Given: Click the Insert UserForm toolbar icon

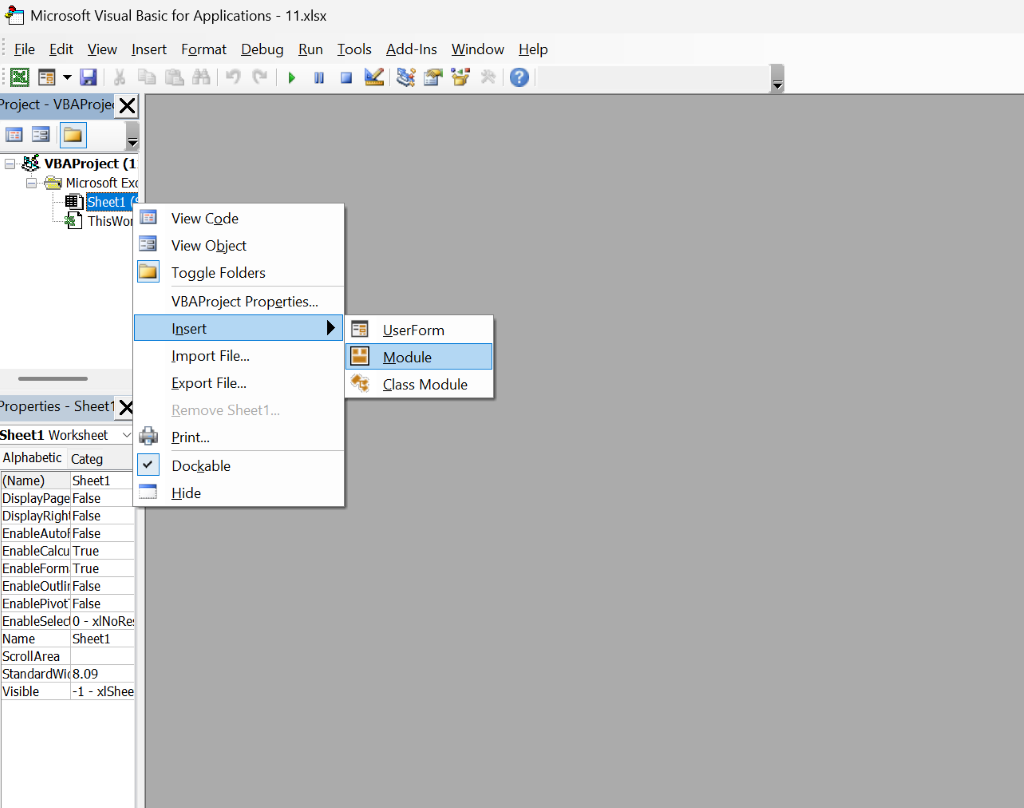Looking at the screenshot, I should (46, 78).
